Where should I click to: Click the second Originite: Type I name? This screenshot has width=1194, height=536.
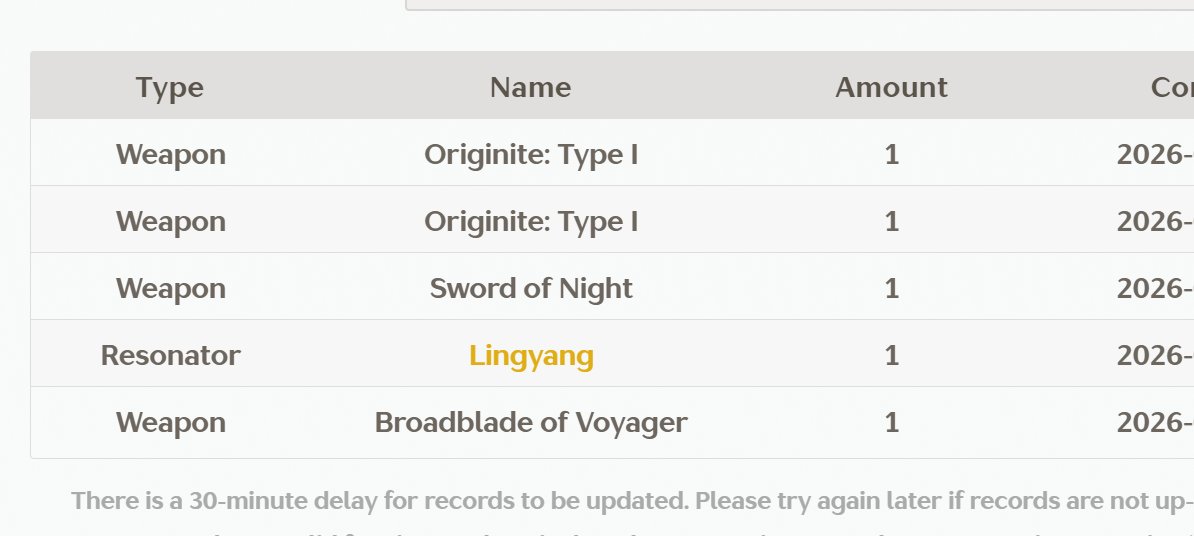(x=531, y=221)
